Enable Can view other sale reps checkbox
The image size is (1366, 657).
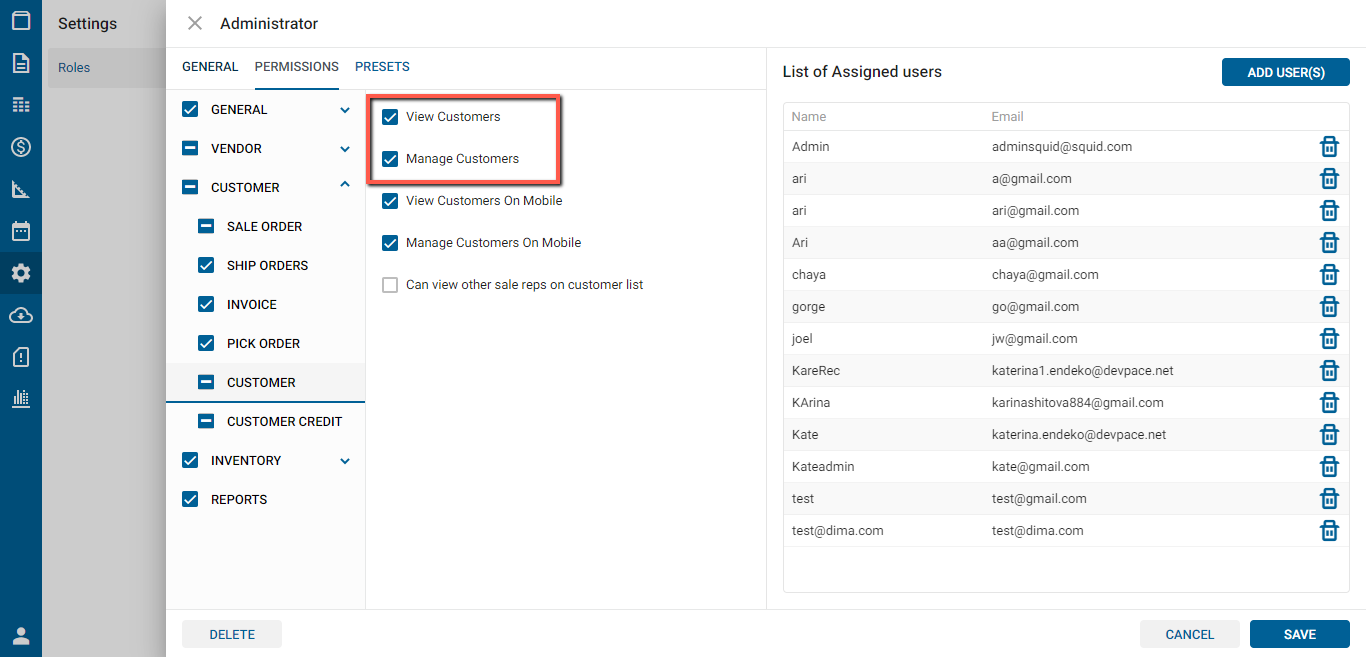coord(390,285)
